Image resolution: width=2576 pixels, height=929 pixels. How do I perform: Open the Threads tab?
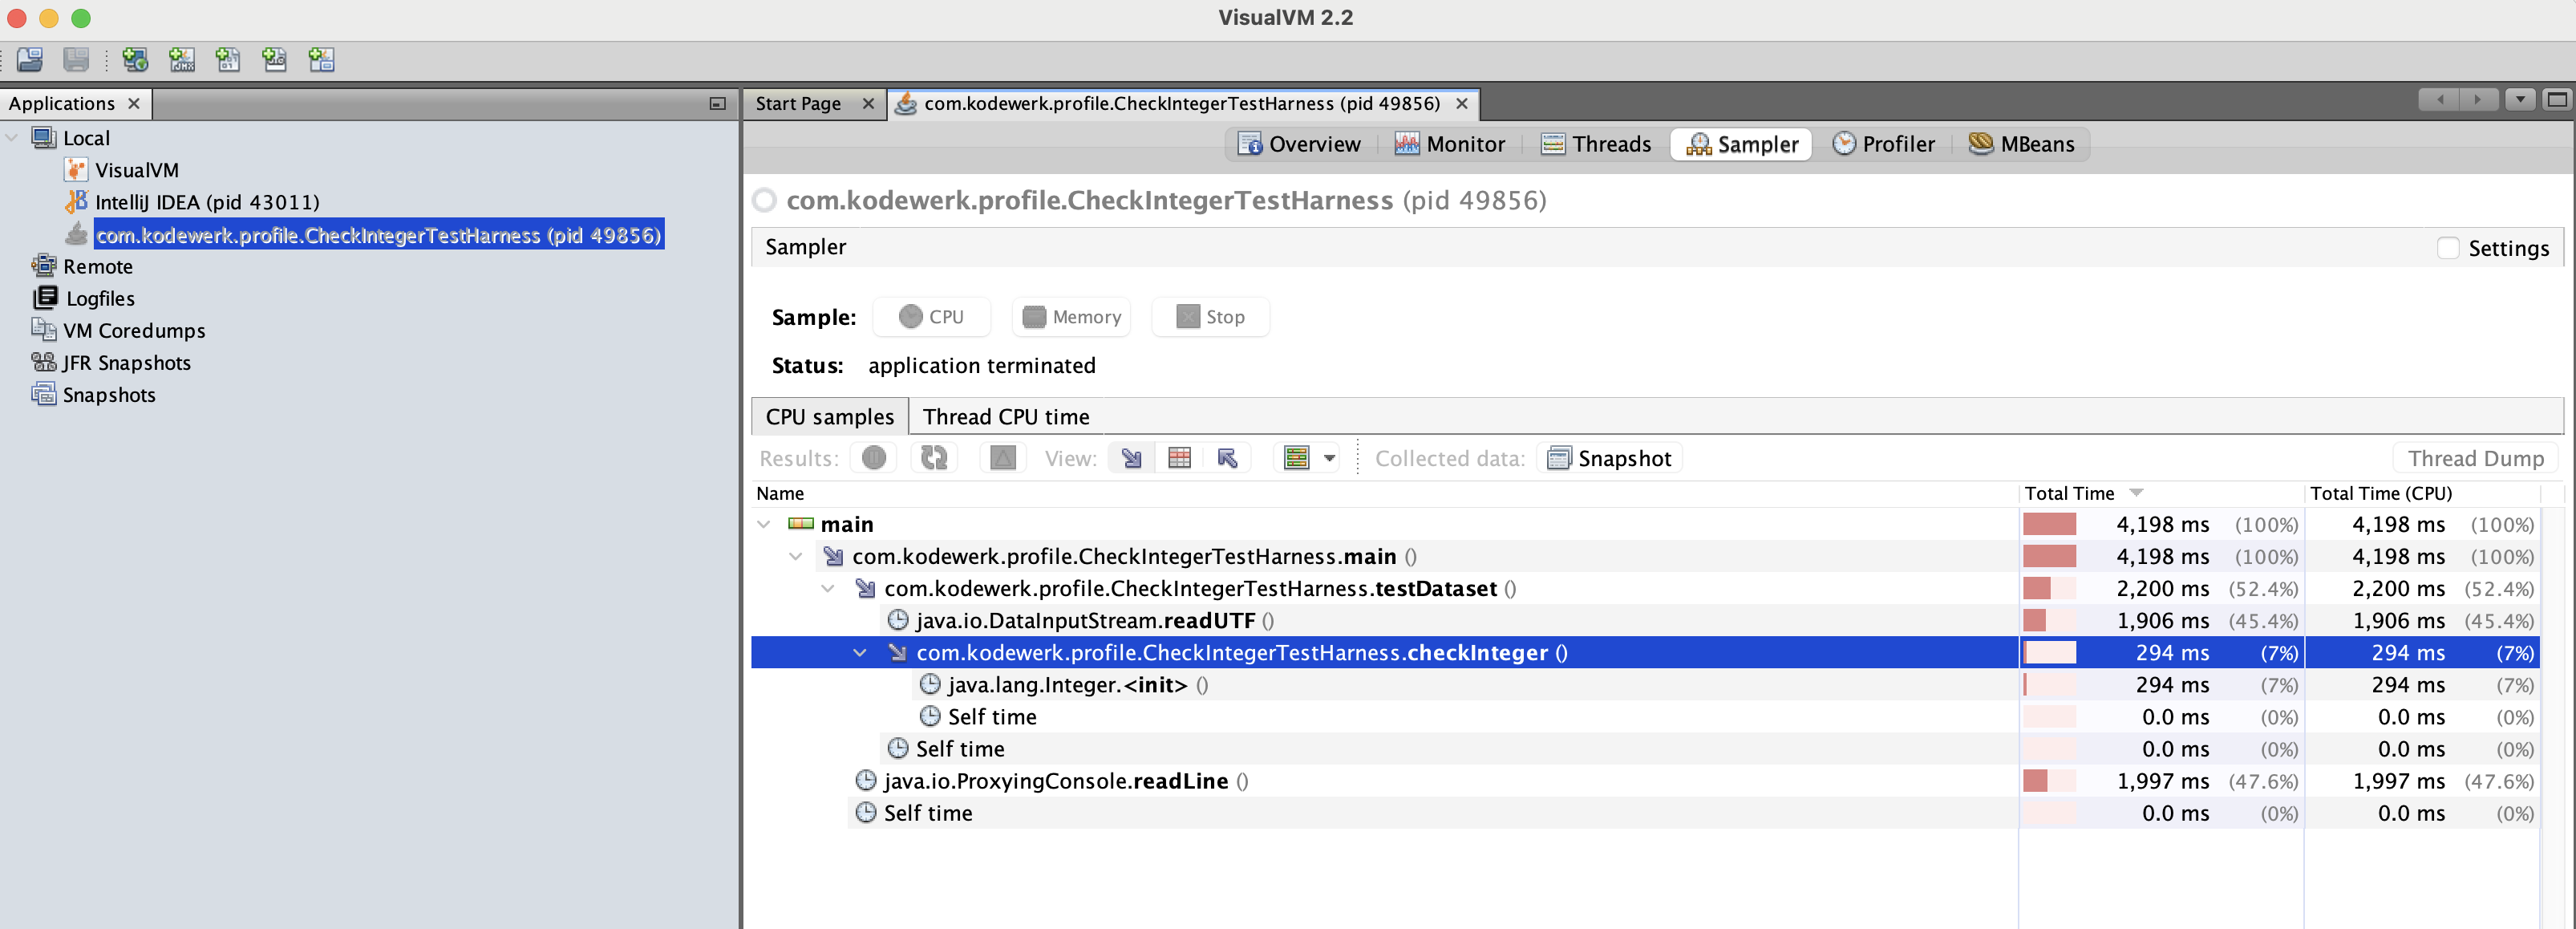click(1596, 144)
